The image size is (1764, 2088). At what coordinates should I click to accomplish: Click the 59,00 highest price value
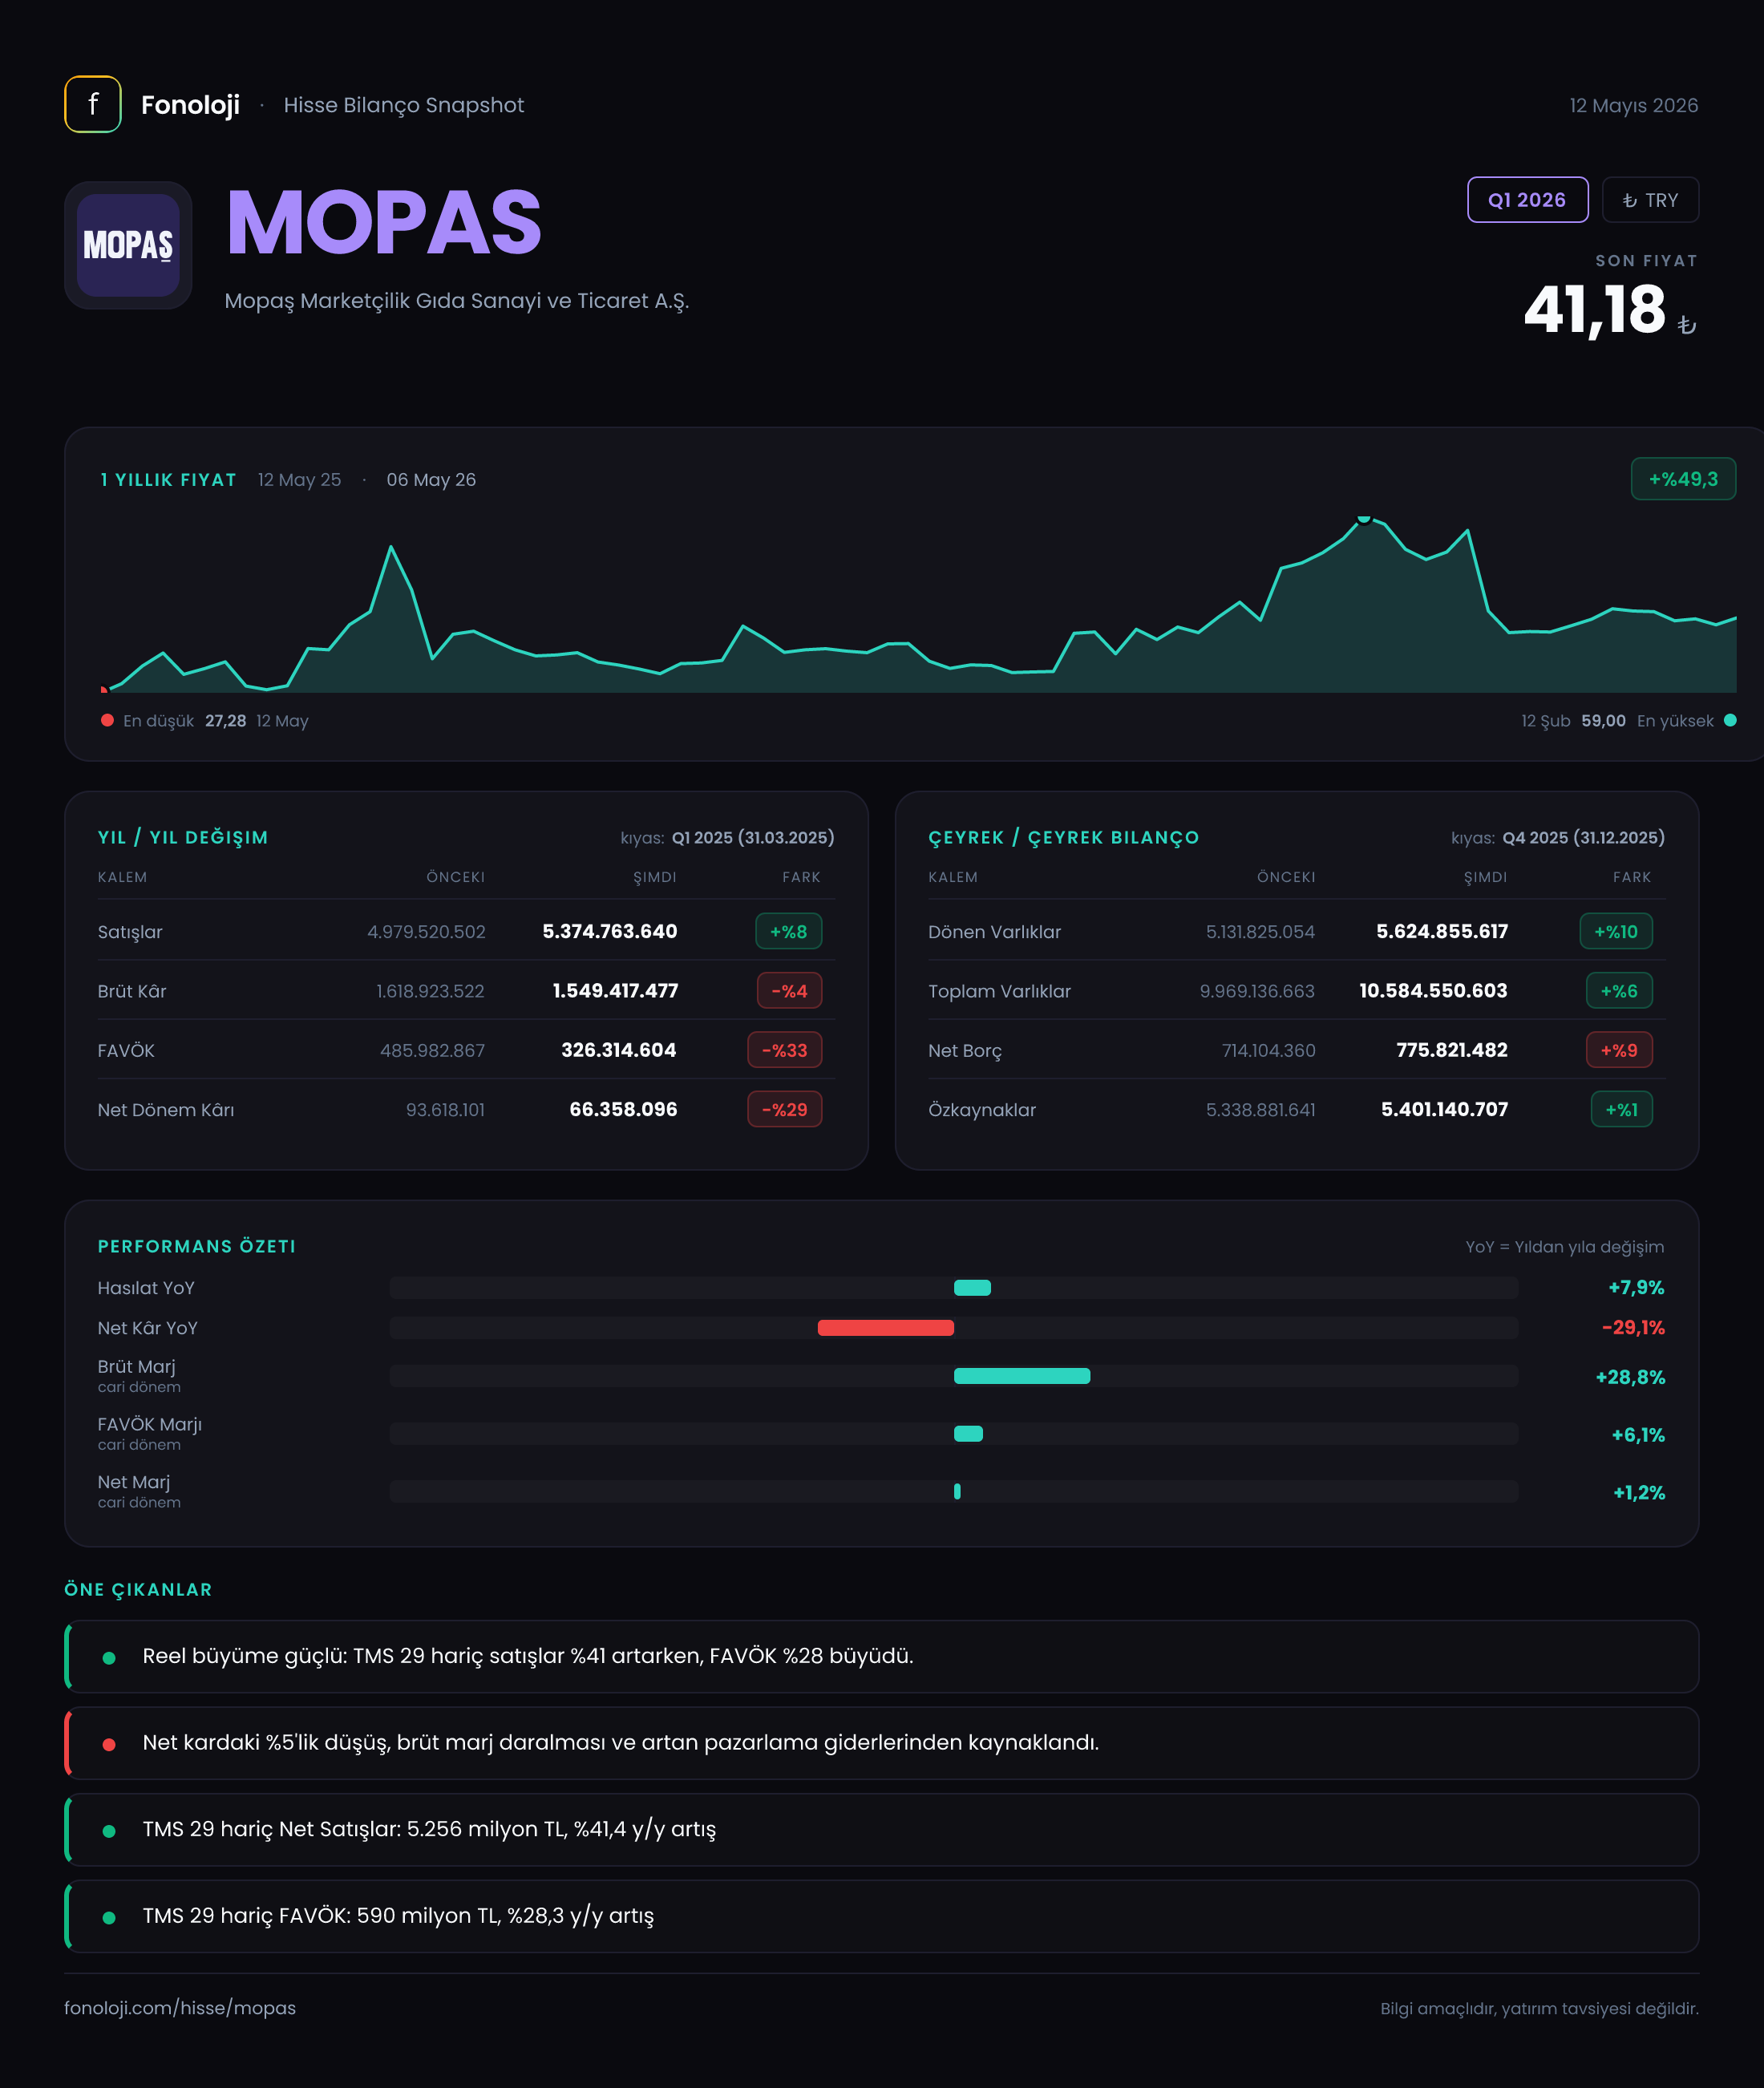1603,720
